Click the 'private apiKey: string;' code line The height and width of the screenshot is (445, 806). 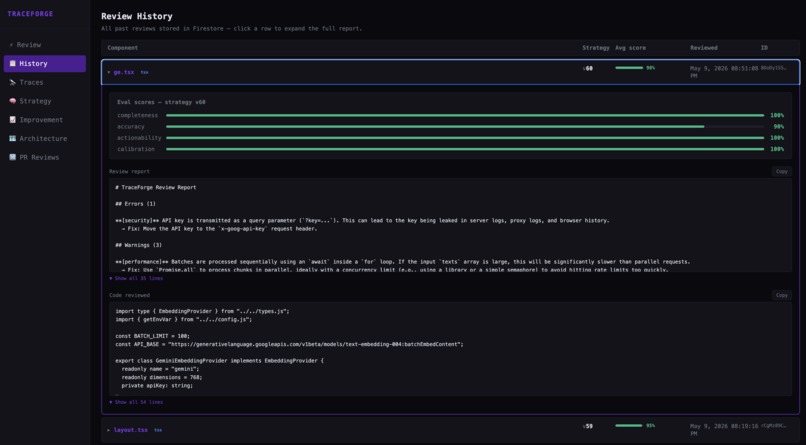[x=157, y=385]
